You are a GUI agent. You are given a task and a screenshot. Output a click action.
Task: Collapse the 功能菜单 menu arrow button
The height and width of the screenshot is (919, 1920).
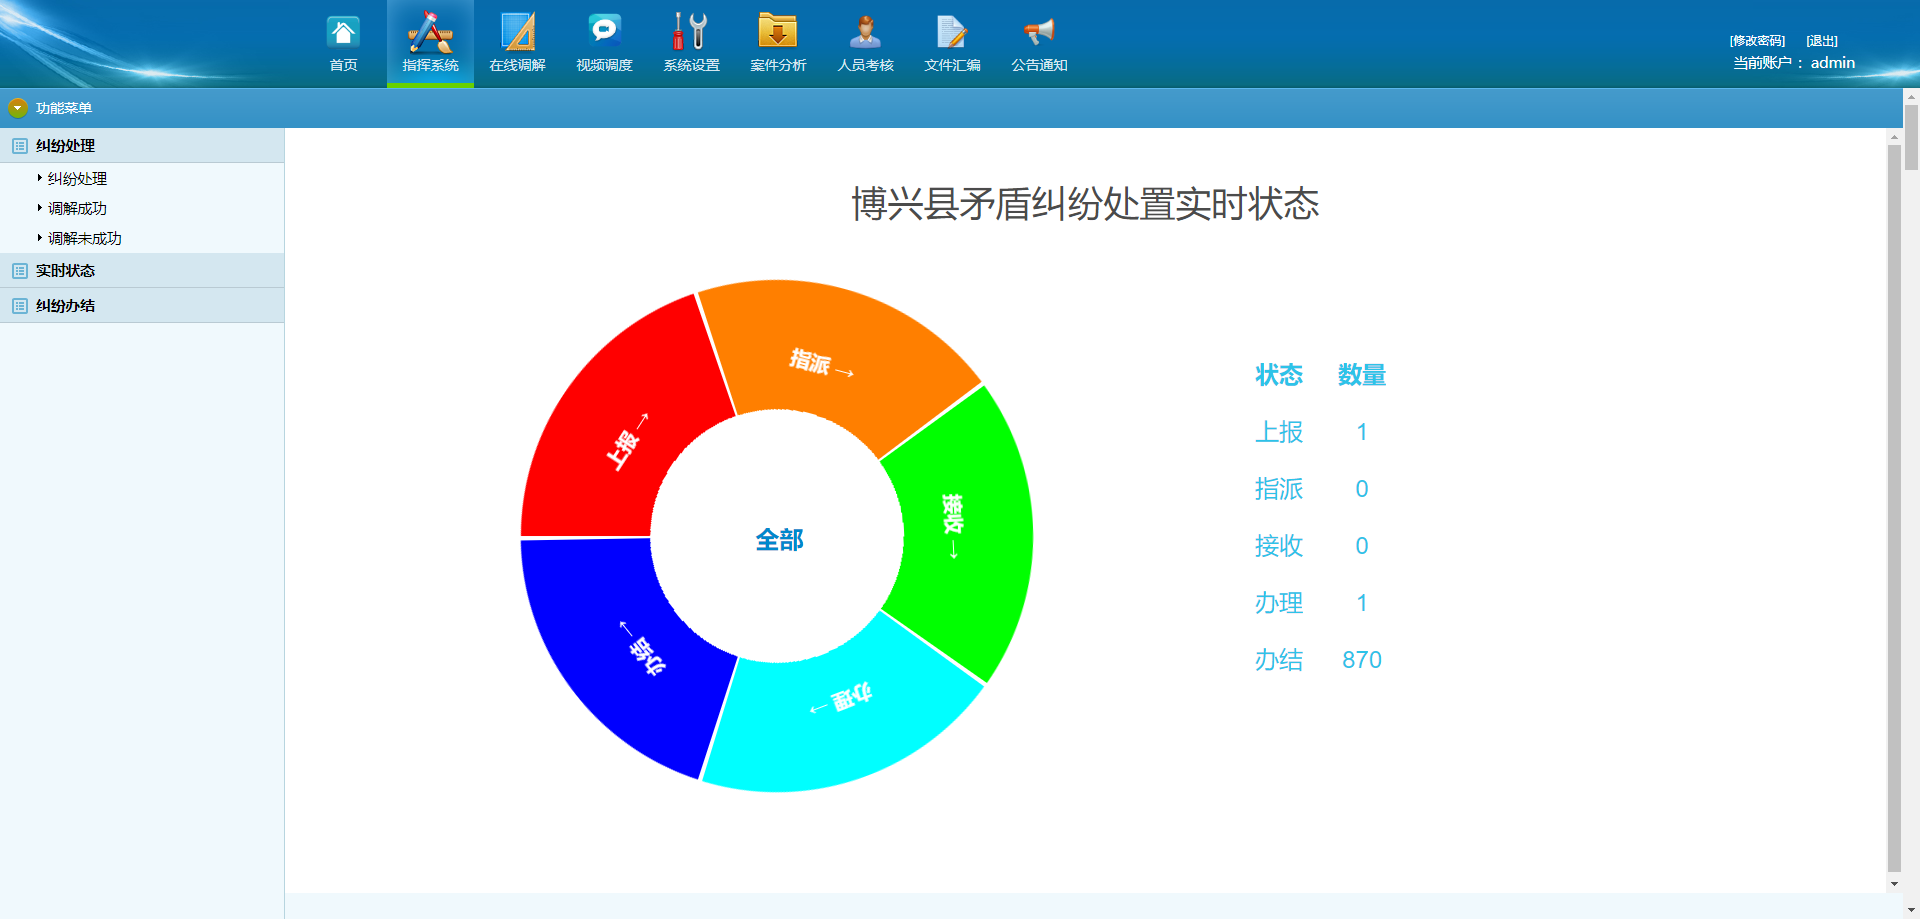[x=18, y=108]
